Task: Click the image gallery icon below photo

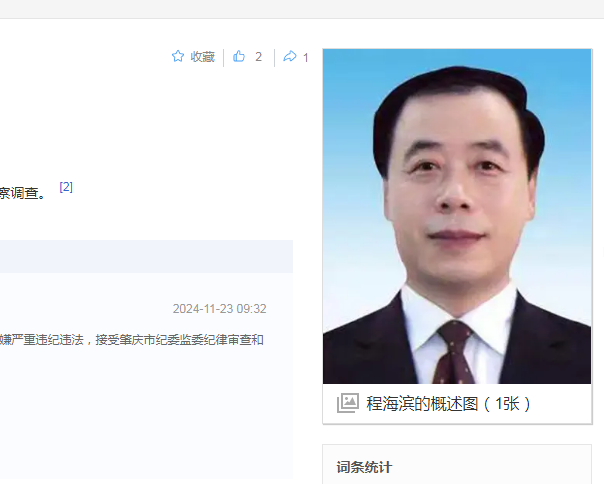Action: click(348, 403)
